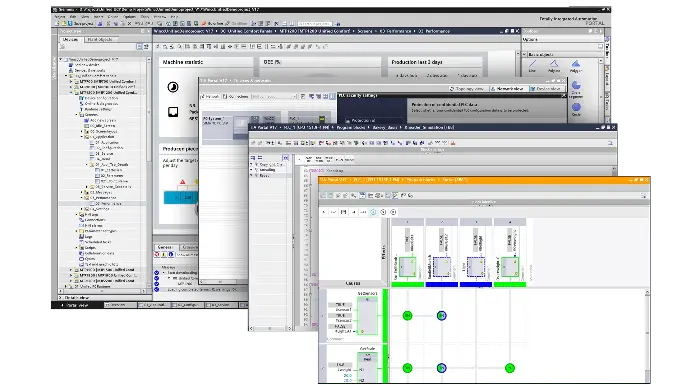This screenshot has width=690, height=388.
Task: Select the Line tool in Basic objects
Action: [532, 66]
